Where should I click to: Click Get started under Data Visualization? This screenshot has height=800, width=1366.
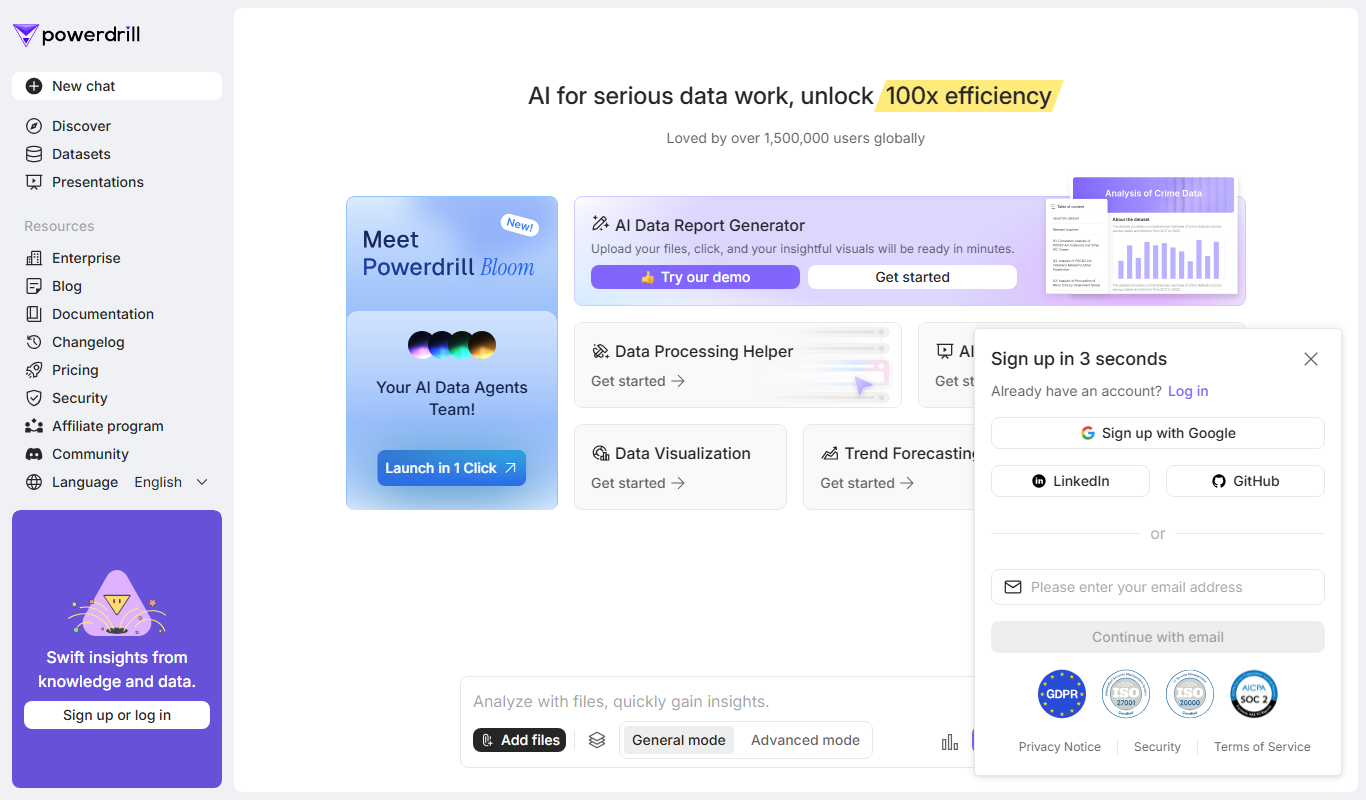coord(638,483)
